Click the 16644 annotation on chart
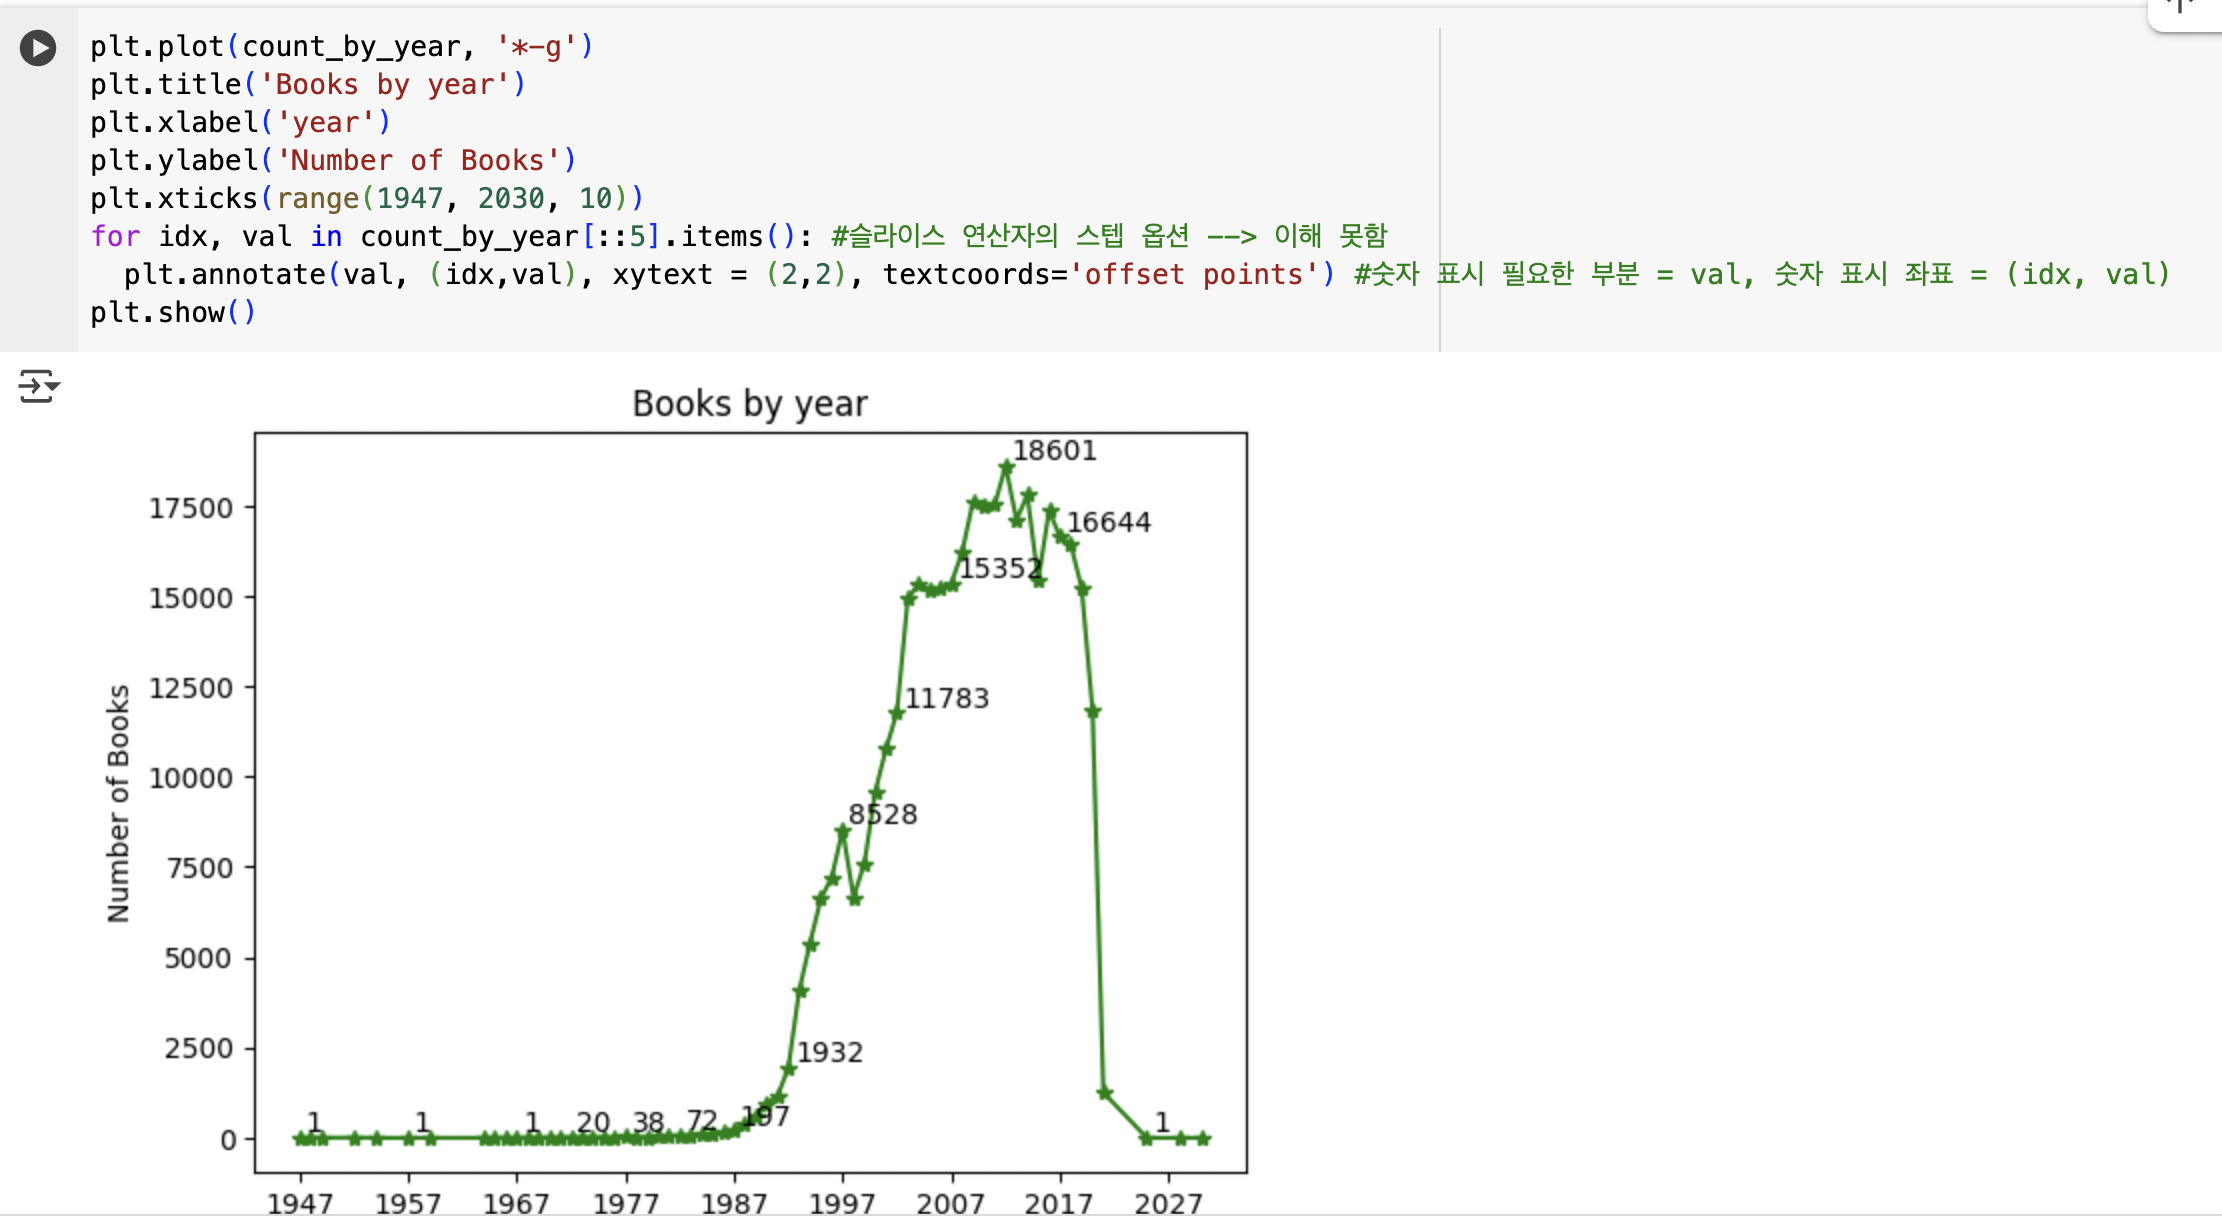2222x1218 pixels. coord(1108,522)
